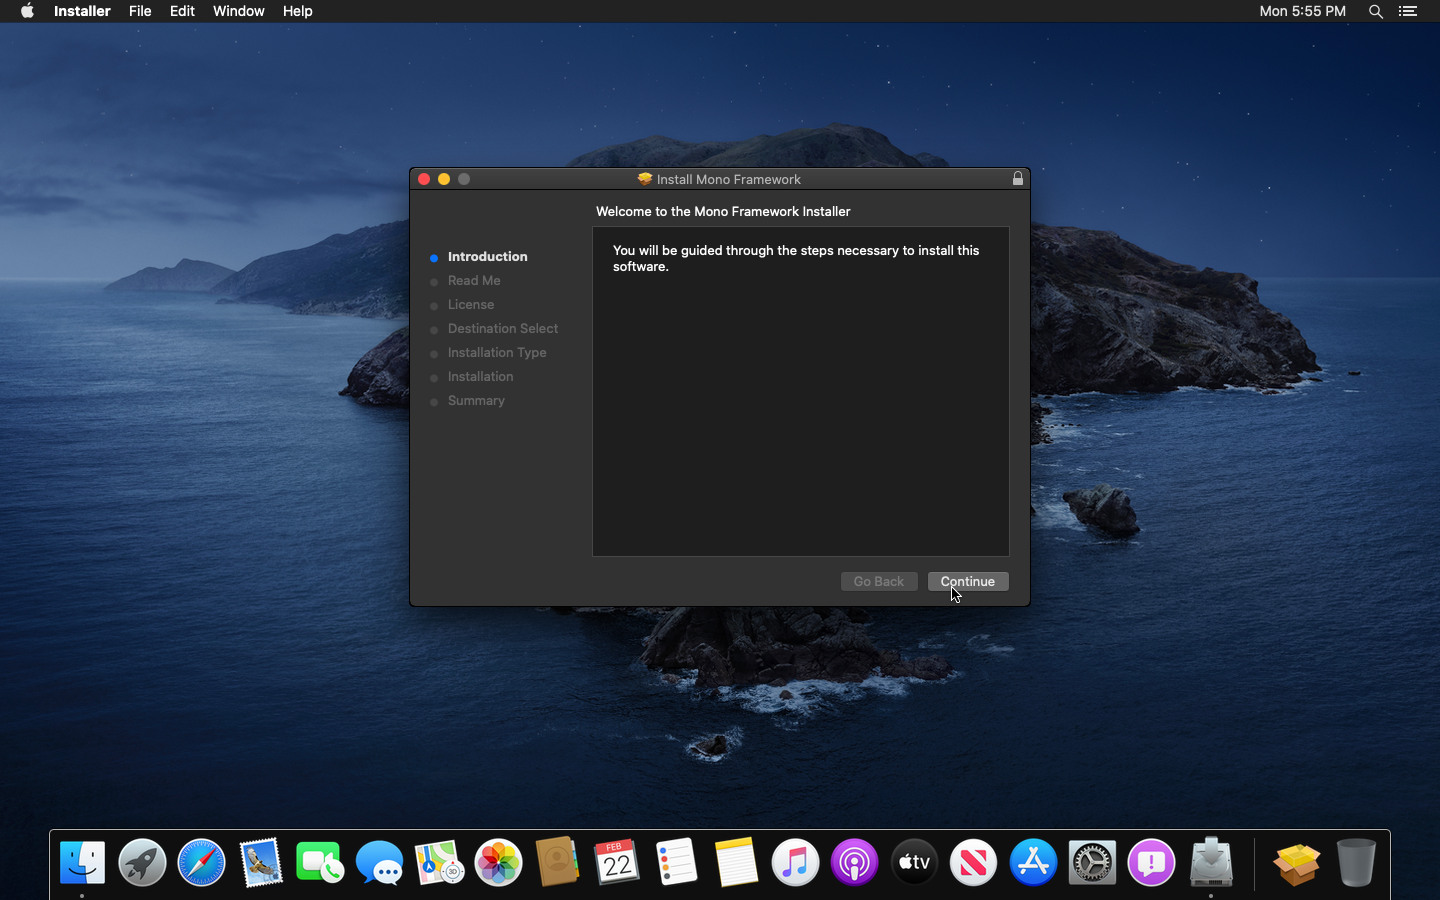Minimize the Install Mono Framework window
Image resolution: width=1440 pixels, height=900 pixels.
pos(444,179)
